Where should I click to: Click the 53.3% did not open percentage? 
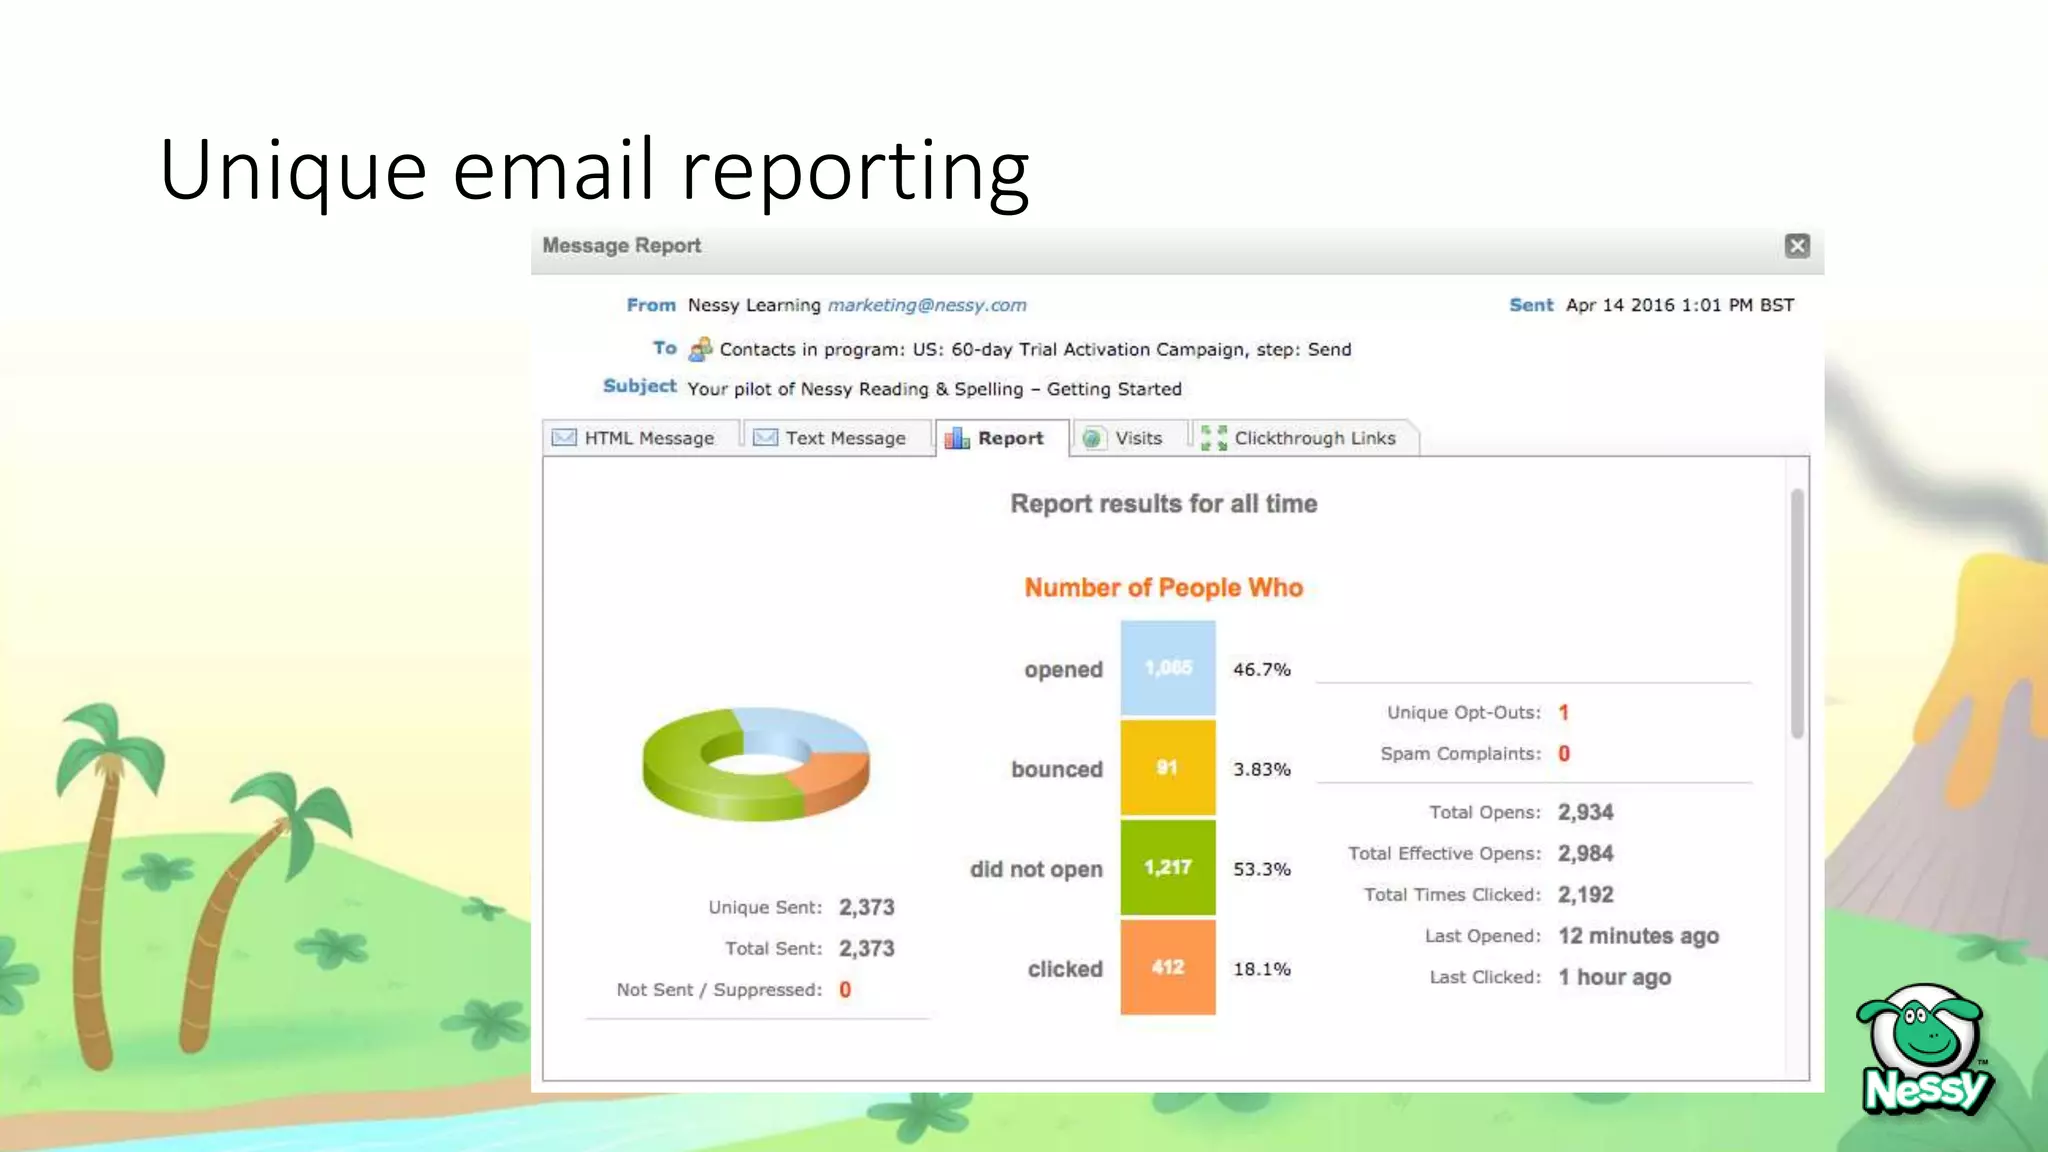click(1261, 869)
